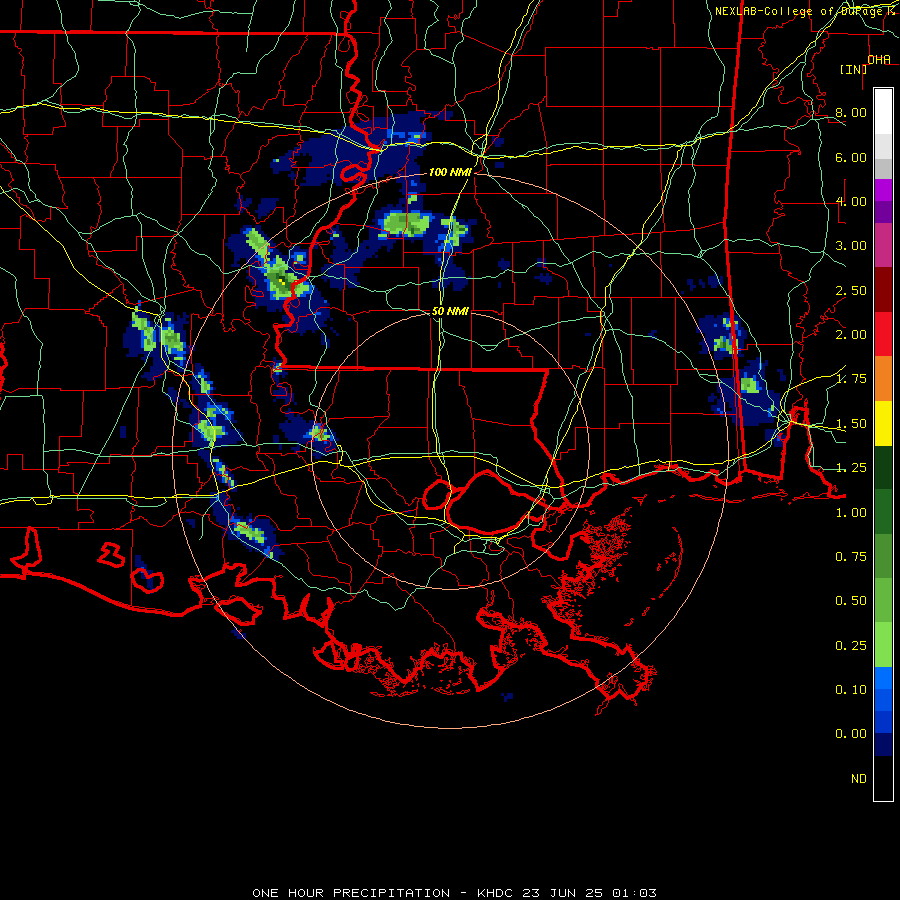Select the 50 NMI range ring label
This screenshot has height=900, width=900.
click(x=450, y=311)
